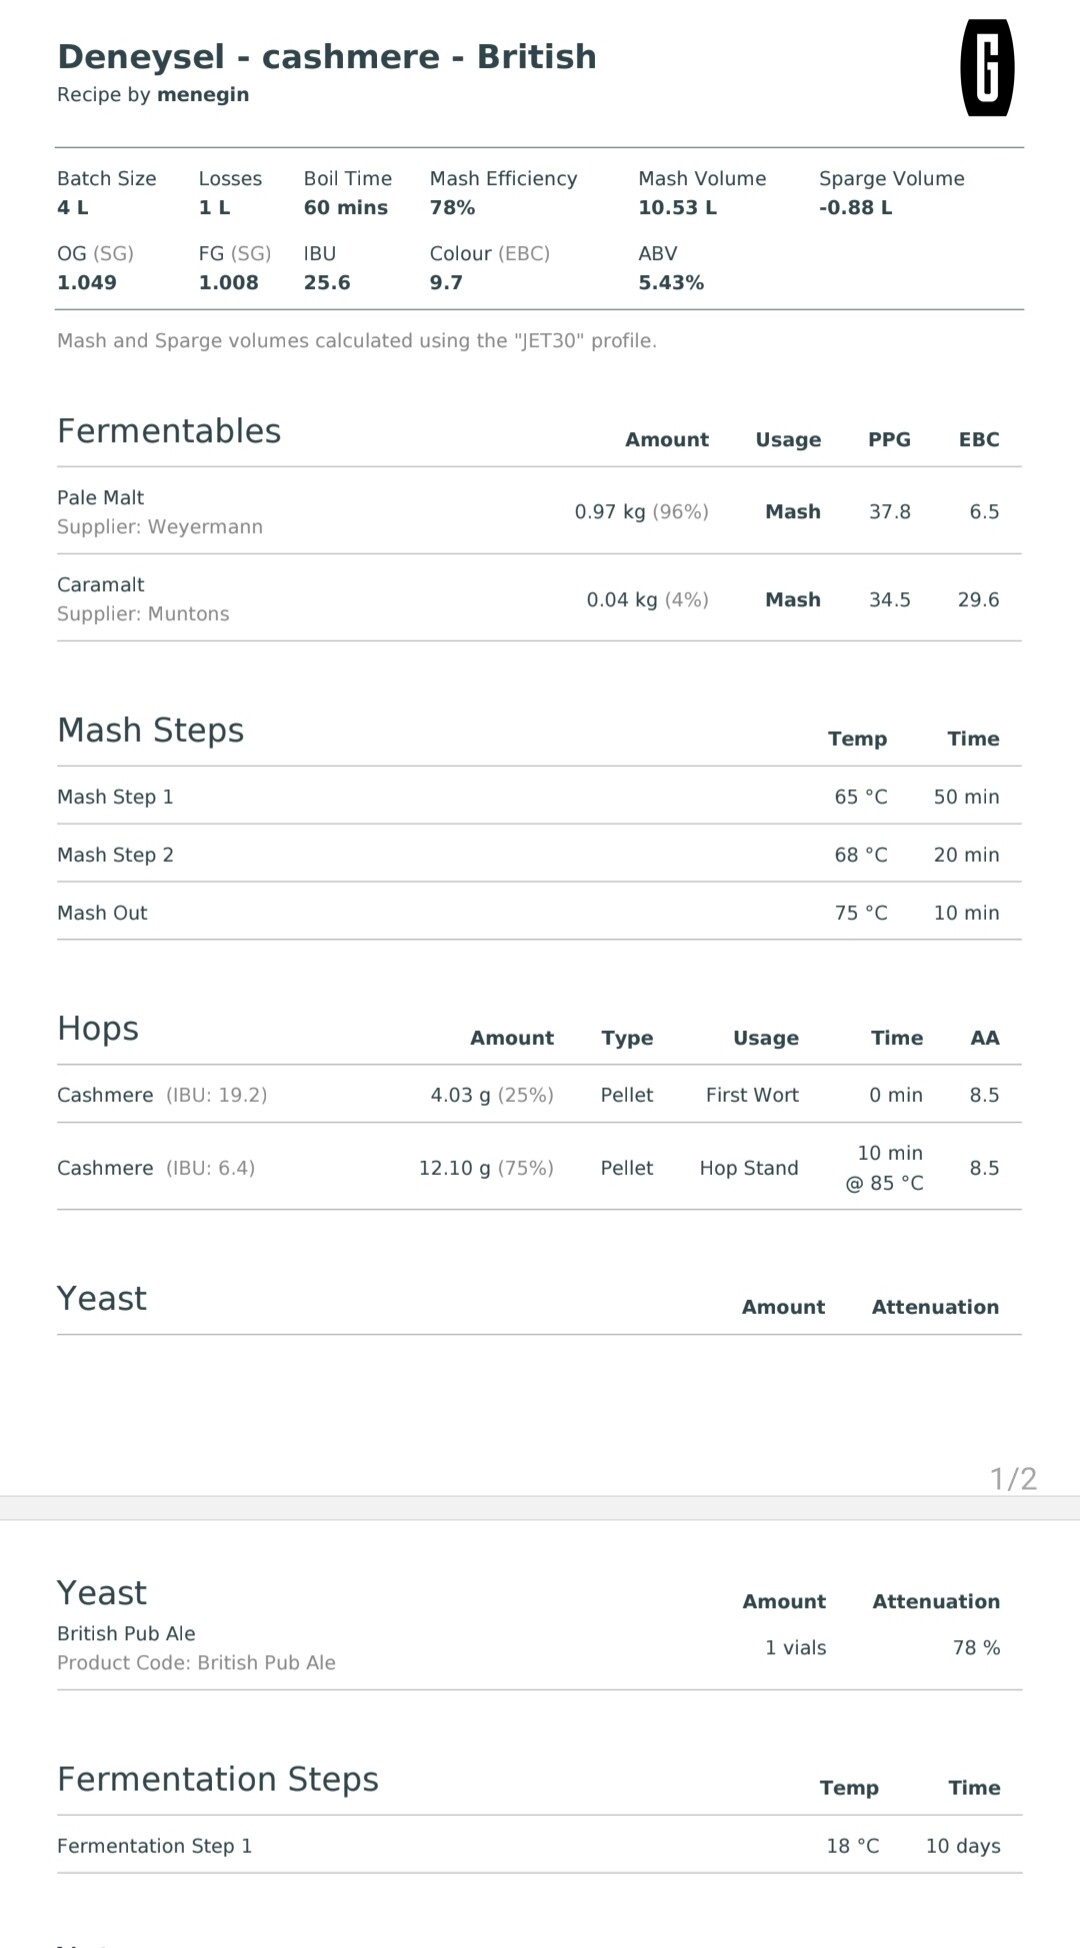Select the Cashmere Hop Stand row
1080x1948 pixels.
539,1167
